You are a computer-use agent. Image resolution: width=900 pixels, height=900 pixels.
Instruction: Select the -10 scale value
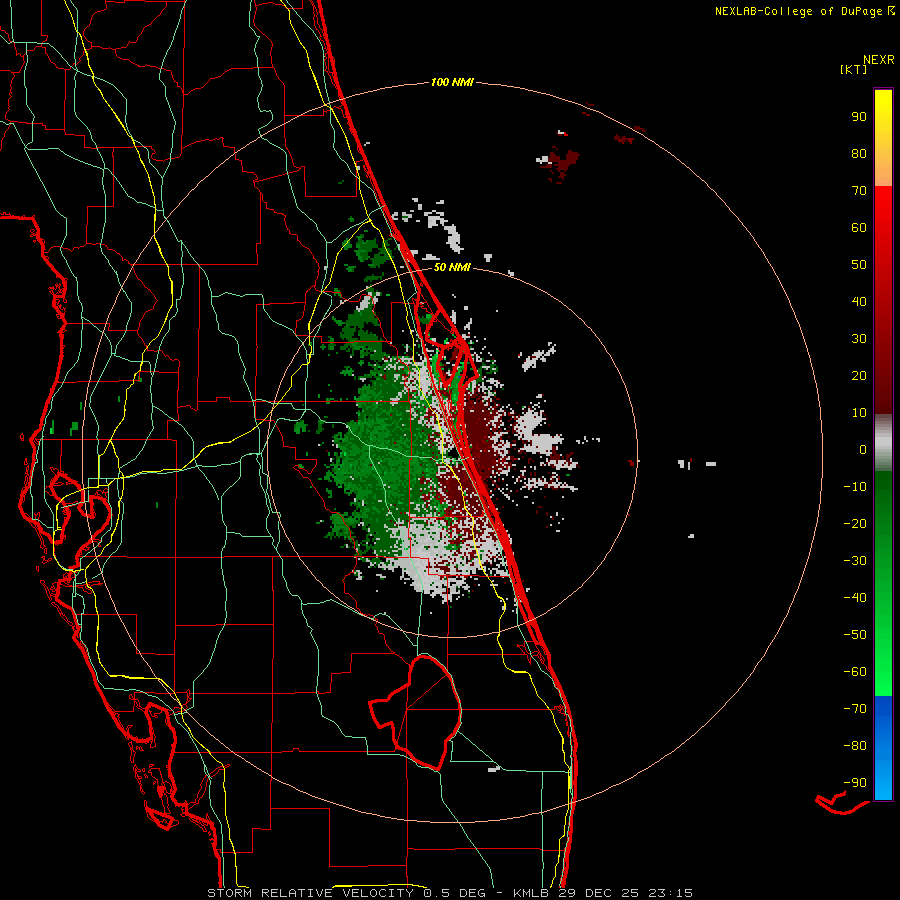pyautogui.click(x=855, y=487)
